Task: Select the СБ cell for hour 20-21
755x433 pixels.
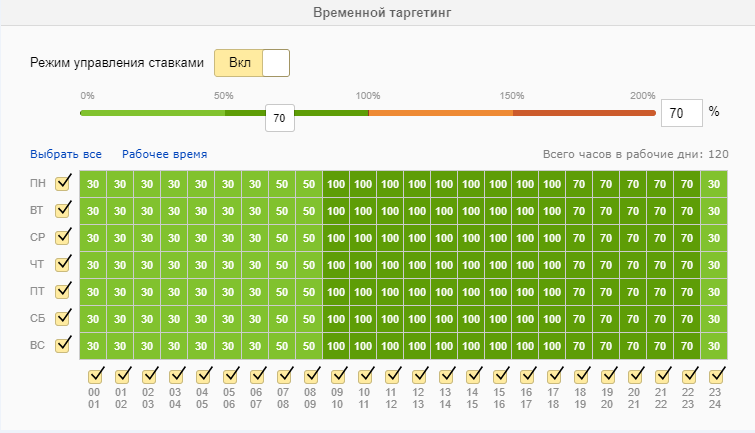Action: click(632, 319)
